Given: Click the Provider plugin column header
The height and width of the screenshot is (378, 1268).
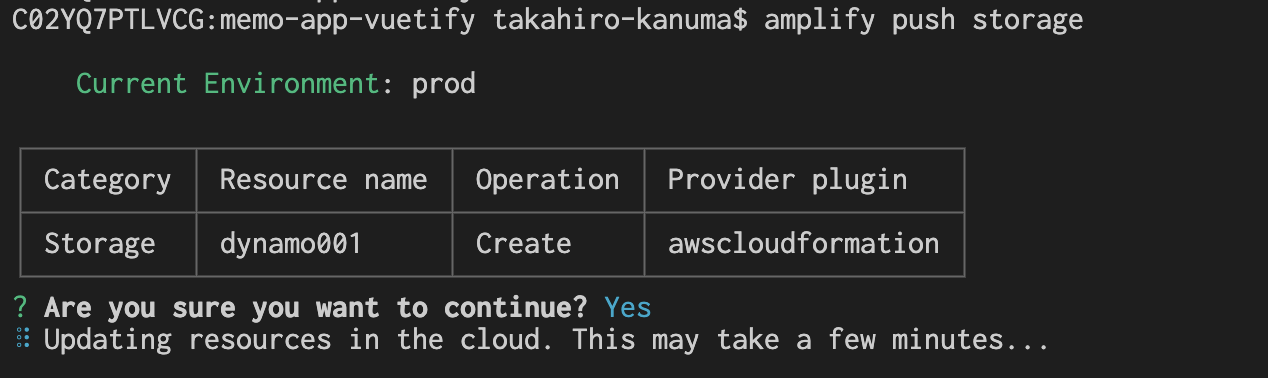Looking at the screenshot, I should (x=804, y=180).
